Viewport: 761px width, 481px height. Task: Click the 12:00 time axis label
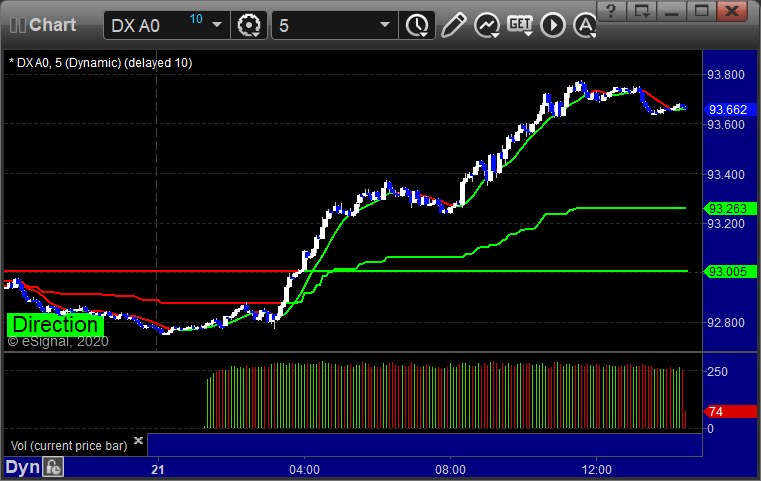click(x=596, y=470)
